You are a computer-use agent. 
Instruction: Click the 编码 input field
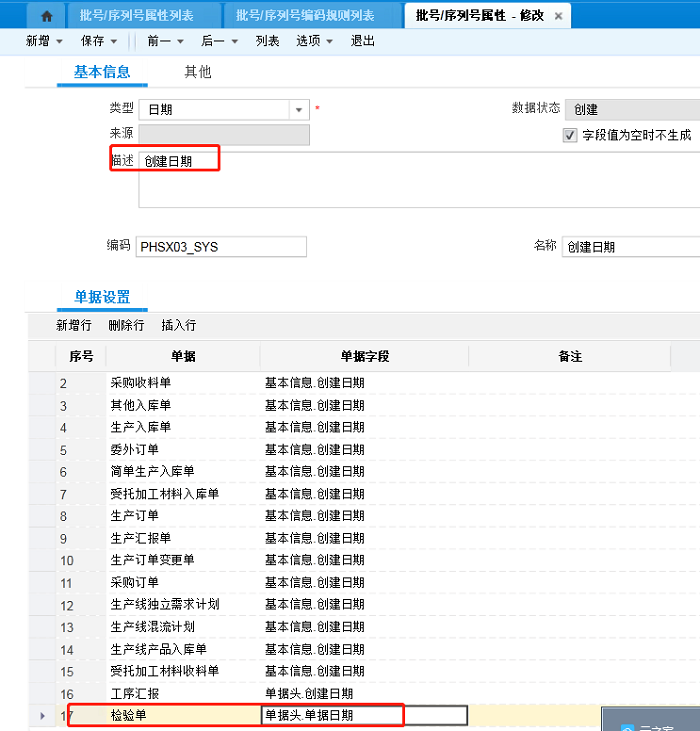[x=221, y=247]
